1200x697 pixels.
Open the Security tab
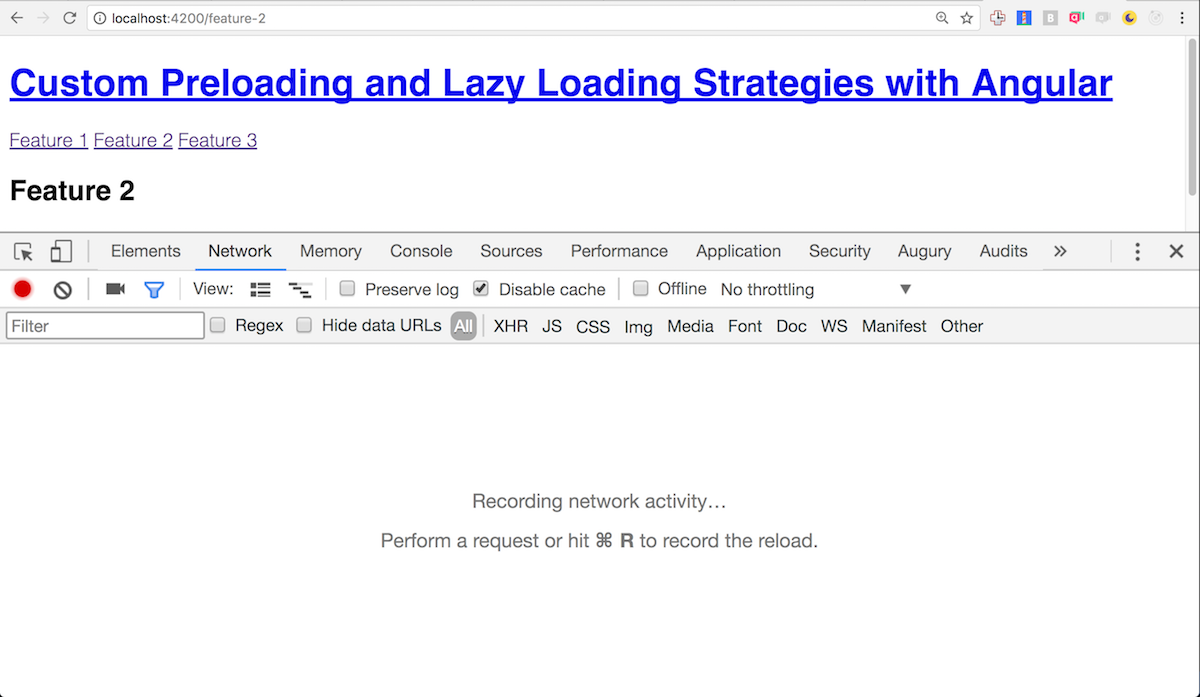pyautogui.click(x=840, y=251)
